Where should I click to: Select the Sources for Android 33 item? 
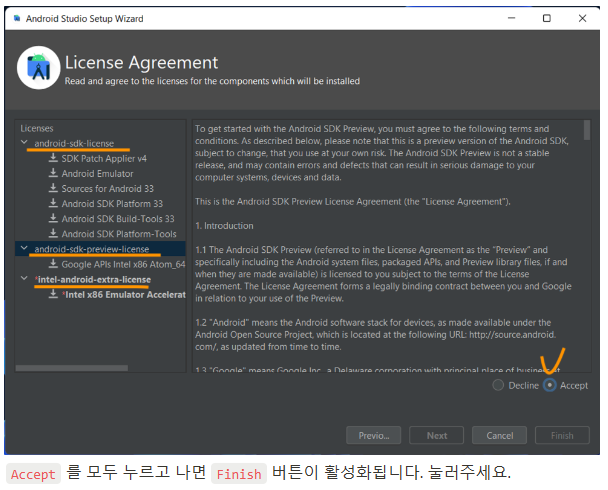pos(107,189)
